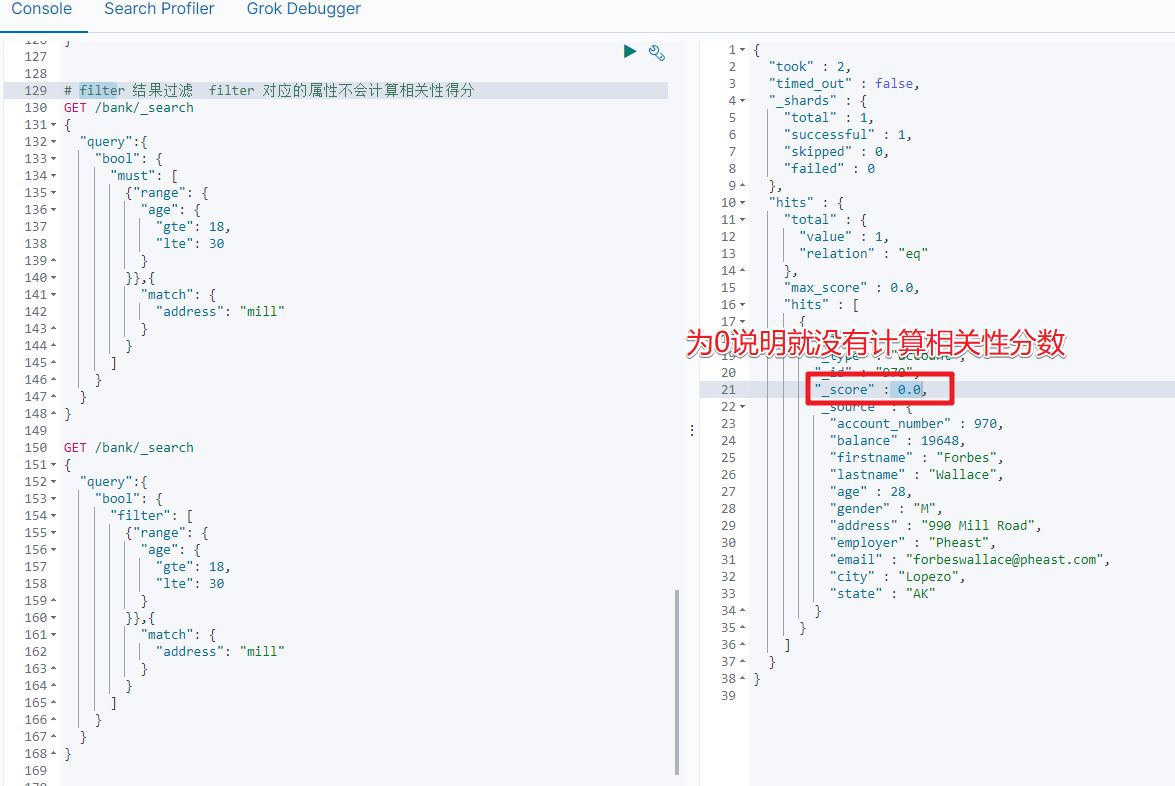Fold the "total" block at output line 11

coord(743,220)
